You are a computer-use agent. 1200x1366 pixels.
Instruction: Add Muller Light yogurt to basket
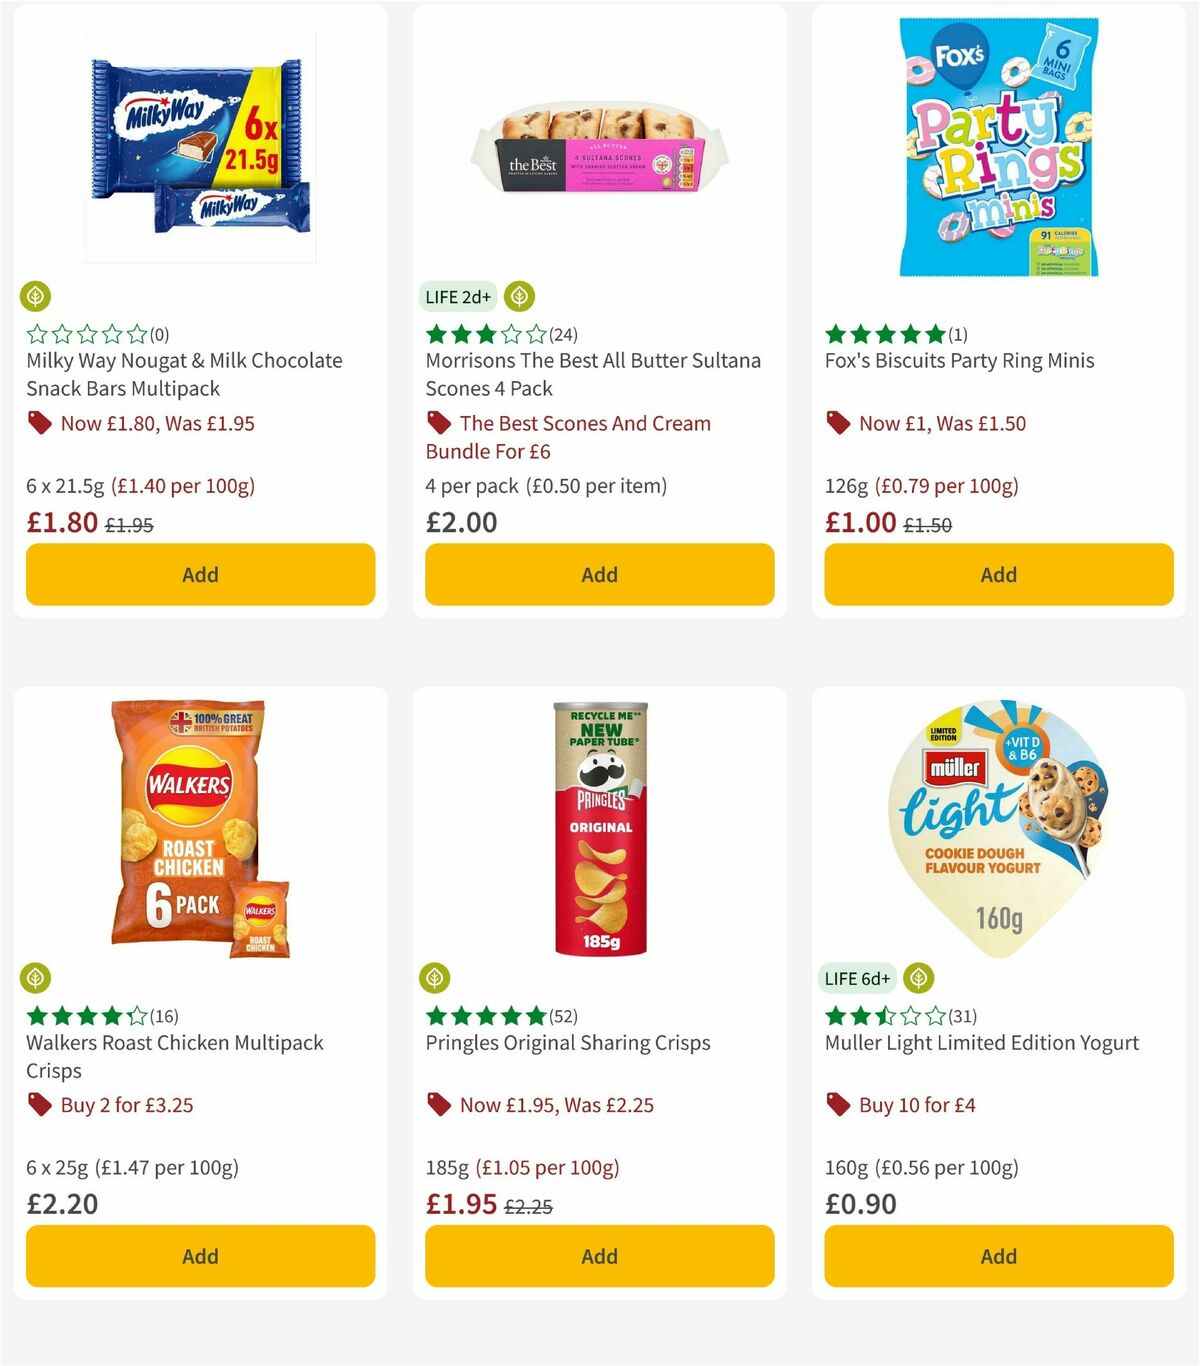coord(998,1256)
